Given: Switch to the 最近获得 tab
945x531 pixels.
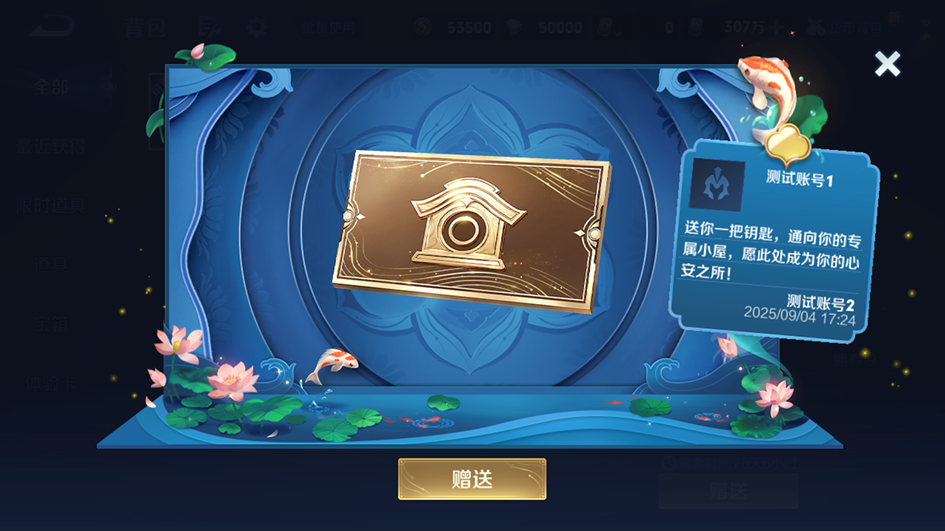Looking at the screenshot, I should tap(51, 146).
